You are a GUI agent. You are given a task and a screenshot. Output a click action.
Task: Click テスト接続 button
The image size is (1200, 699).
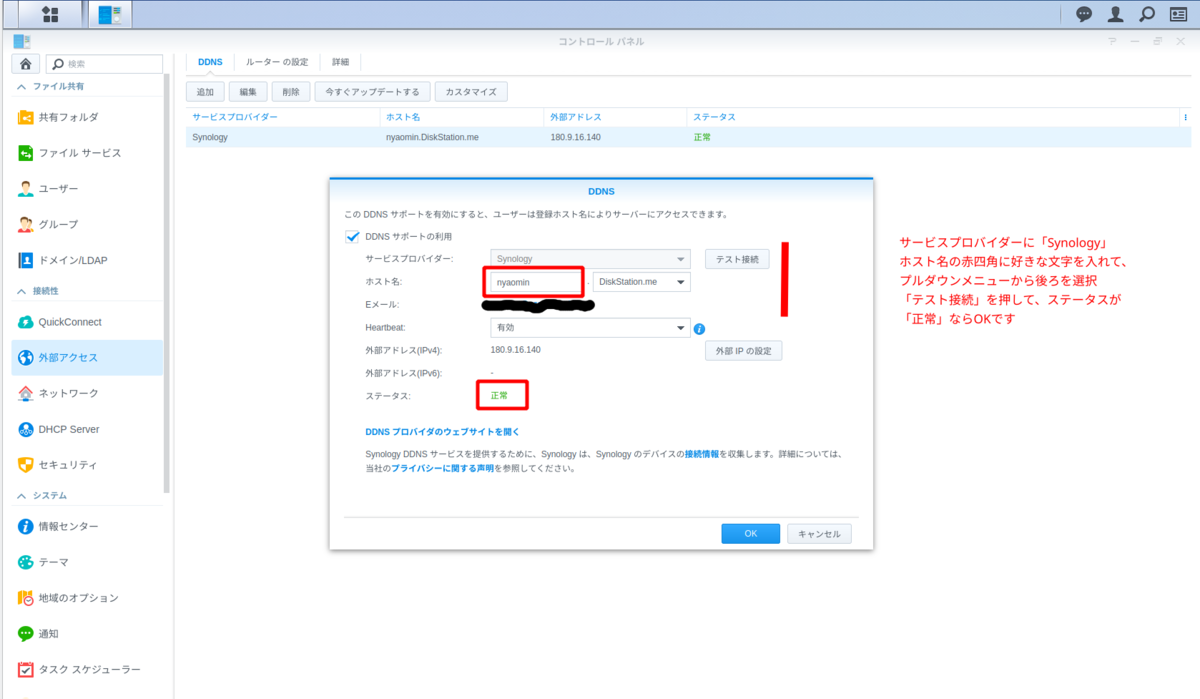click(737, 259)
